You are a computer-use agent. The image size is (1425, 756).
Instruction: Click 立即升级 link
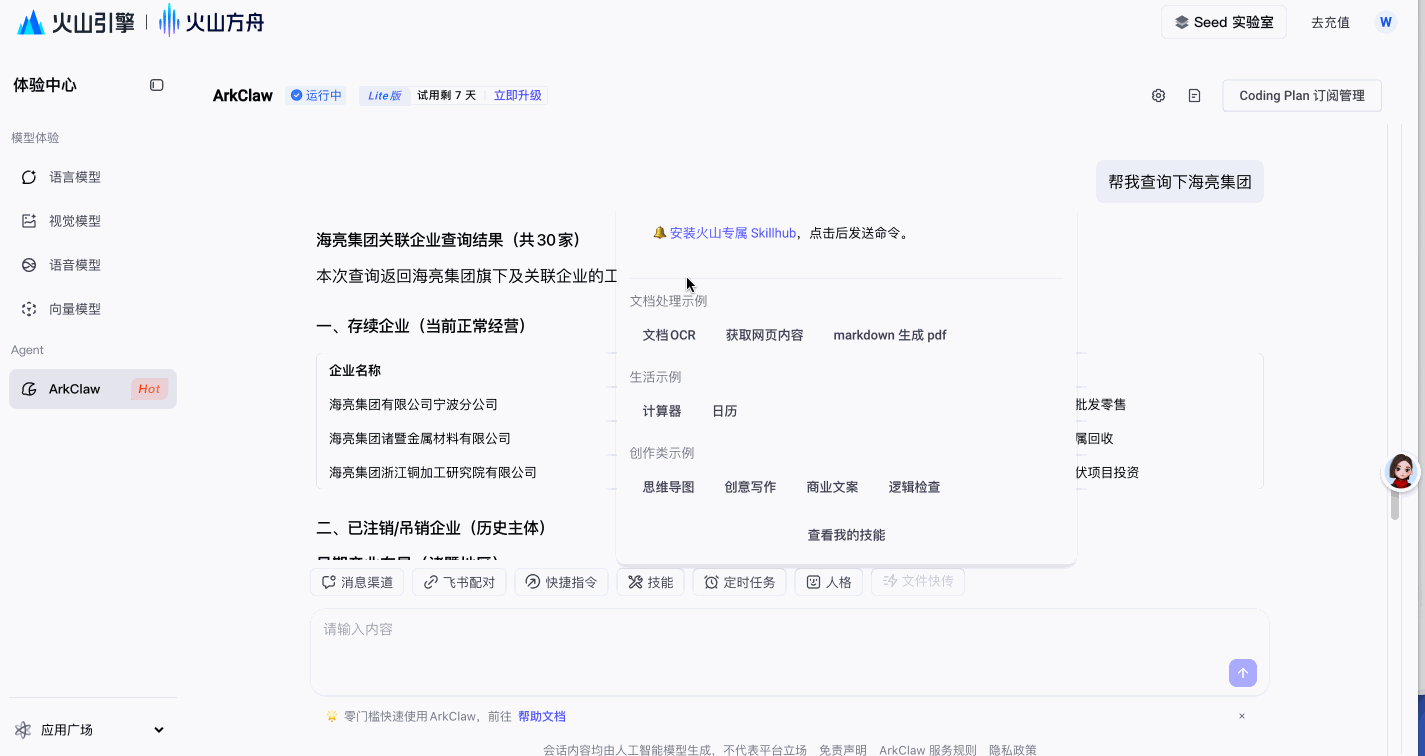click(518, 96)
